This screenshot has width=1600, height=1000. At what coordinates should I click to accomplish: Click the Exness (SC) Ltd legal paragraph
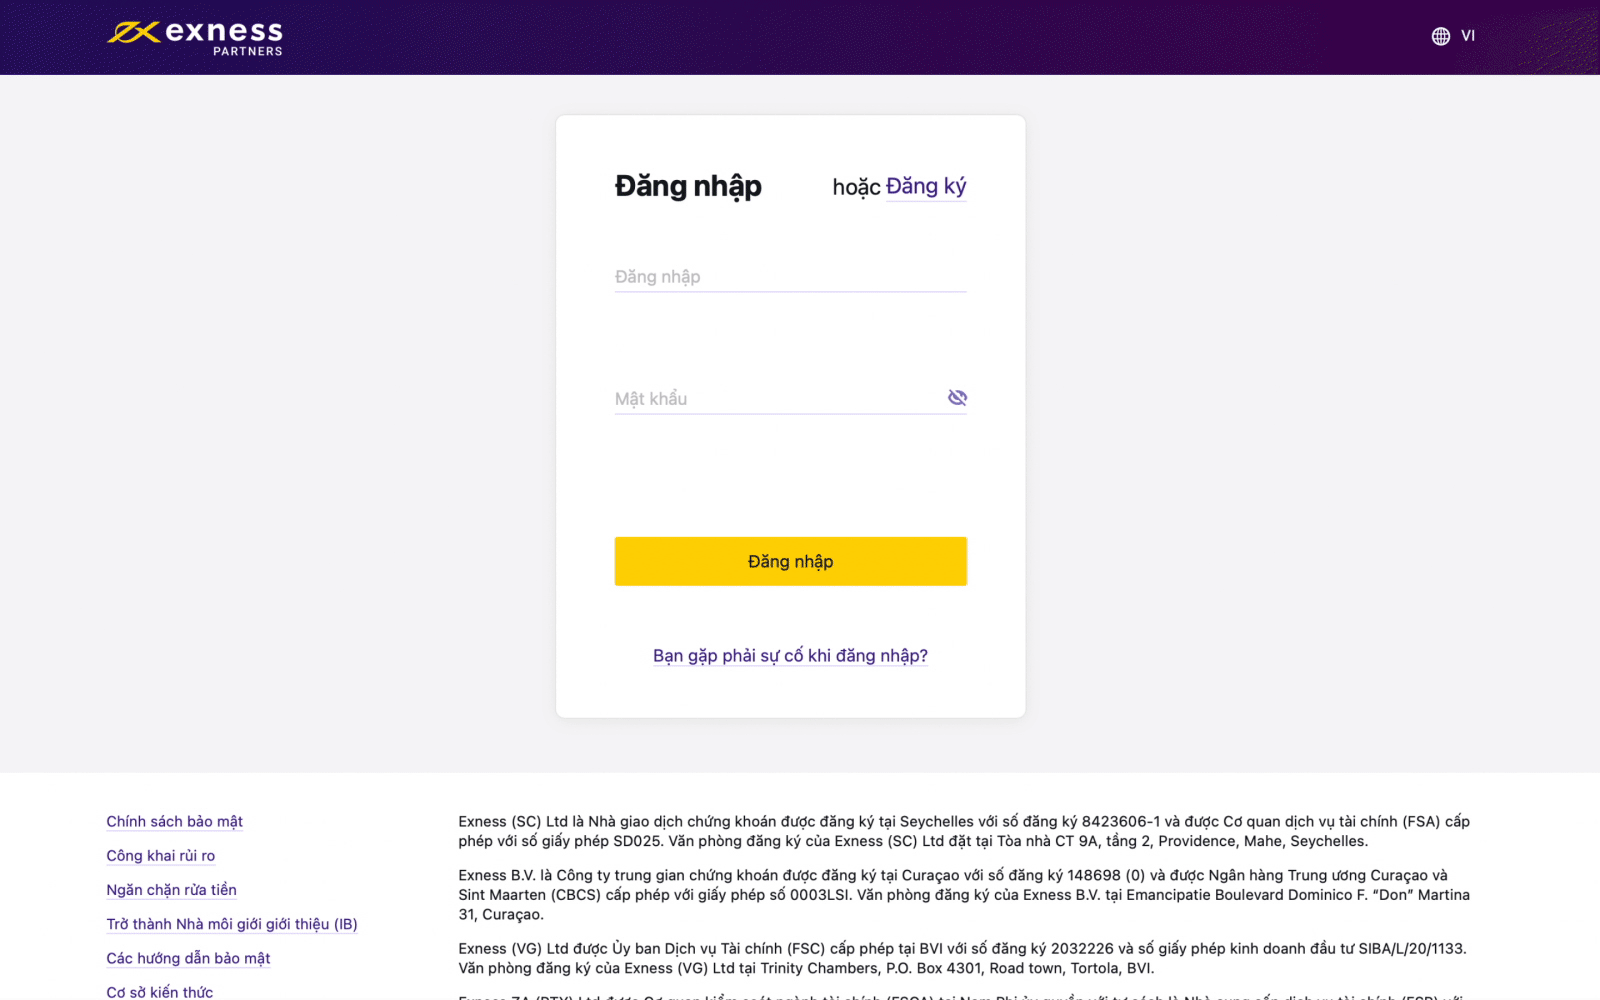(964, 831)
